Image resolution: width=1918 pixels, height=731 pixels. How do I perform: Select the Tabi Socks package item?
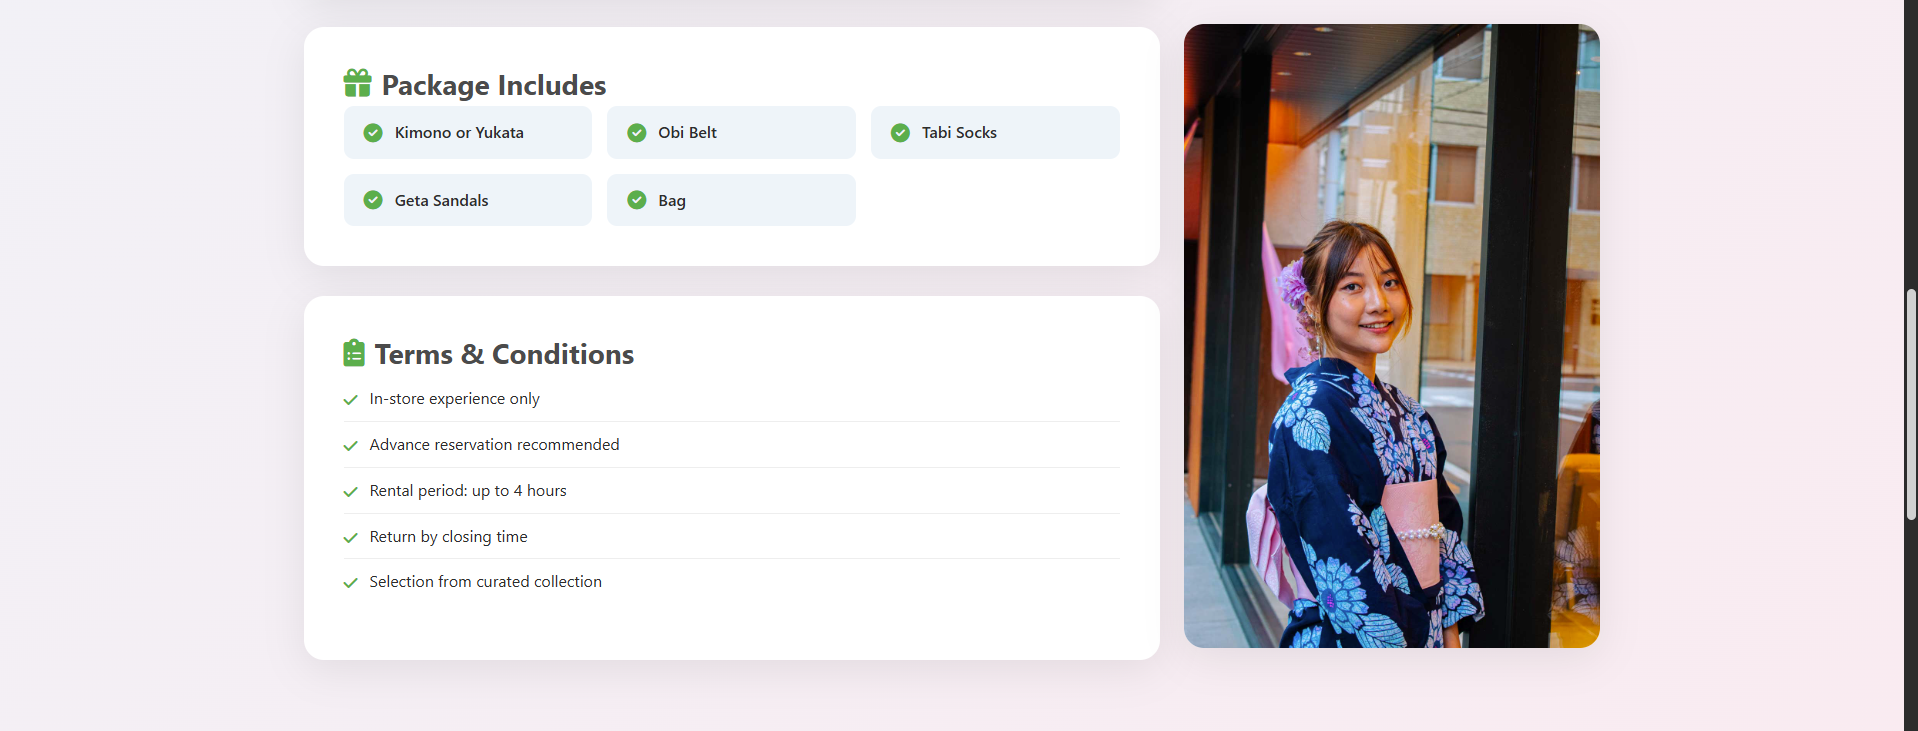(995, 133)
